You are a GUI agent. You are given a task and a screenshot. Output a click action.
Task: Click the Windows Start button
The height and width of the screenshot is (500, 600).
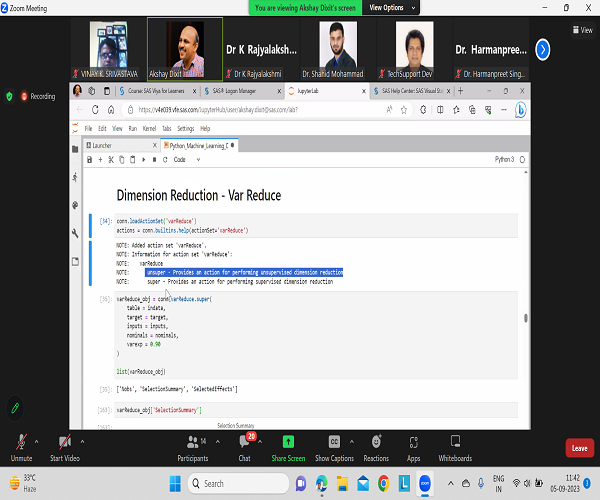(175, 484)
